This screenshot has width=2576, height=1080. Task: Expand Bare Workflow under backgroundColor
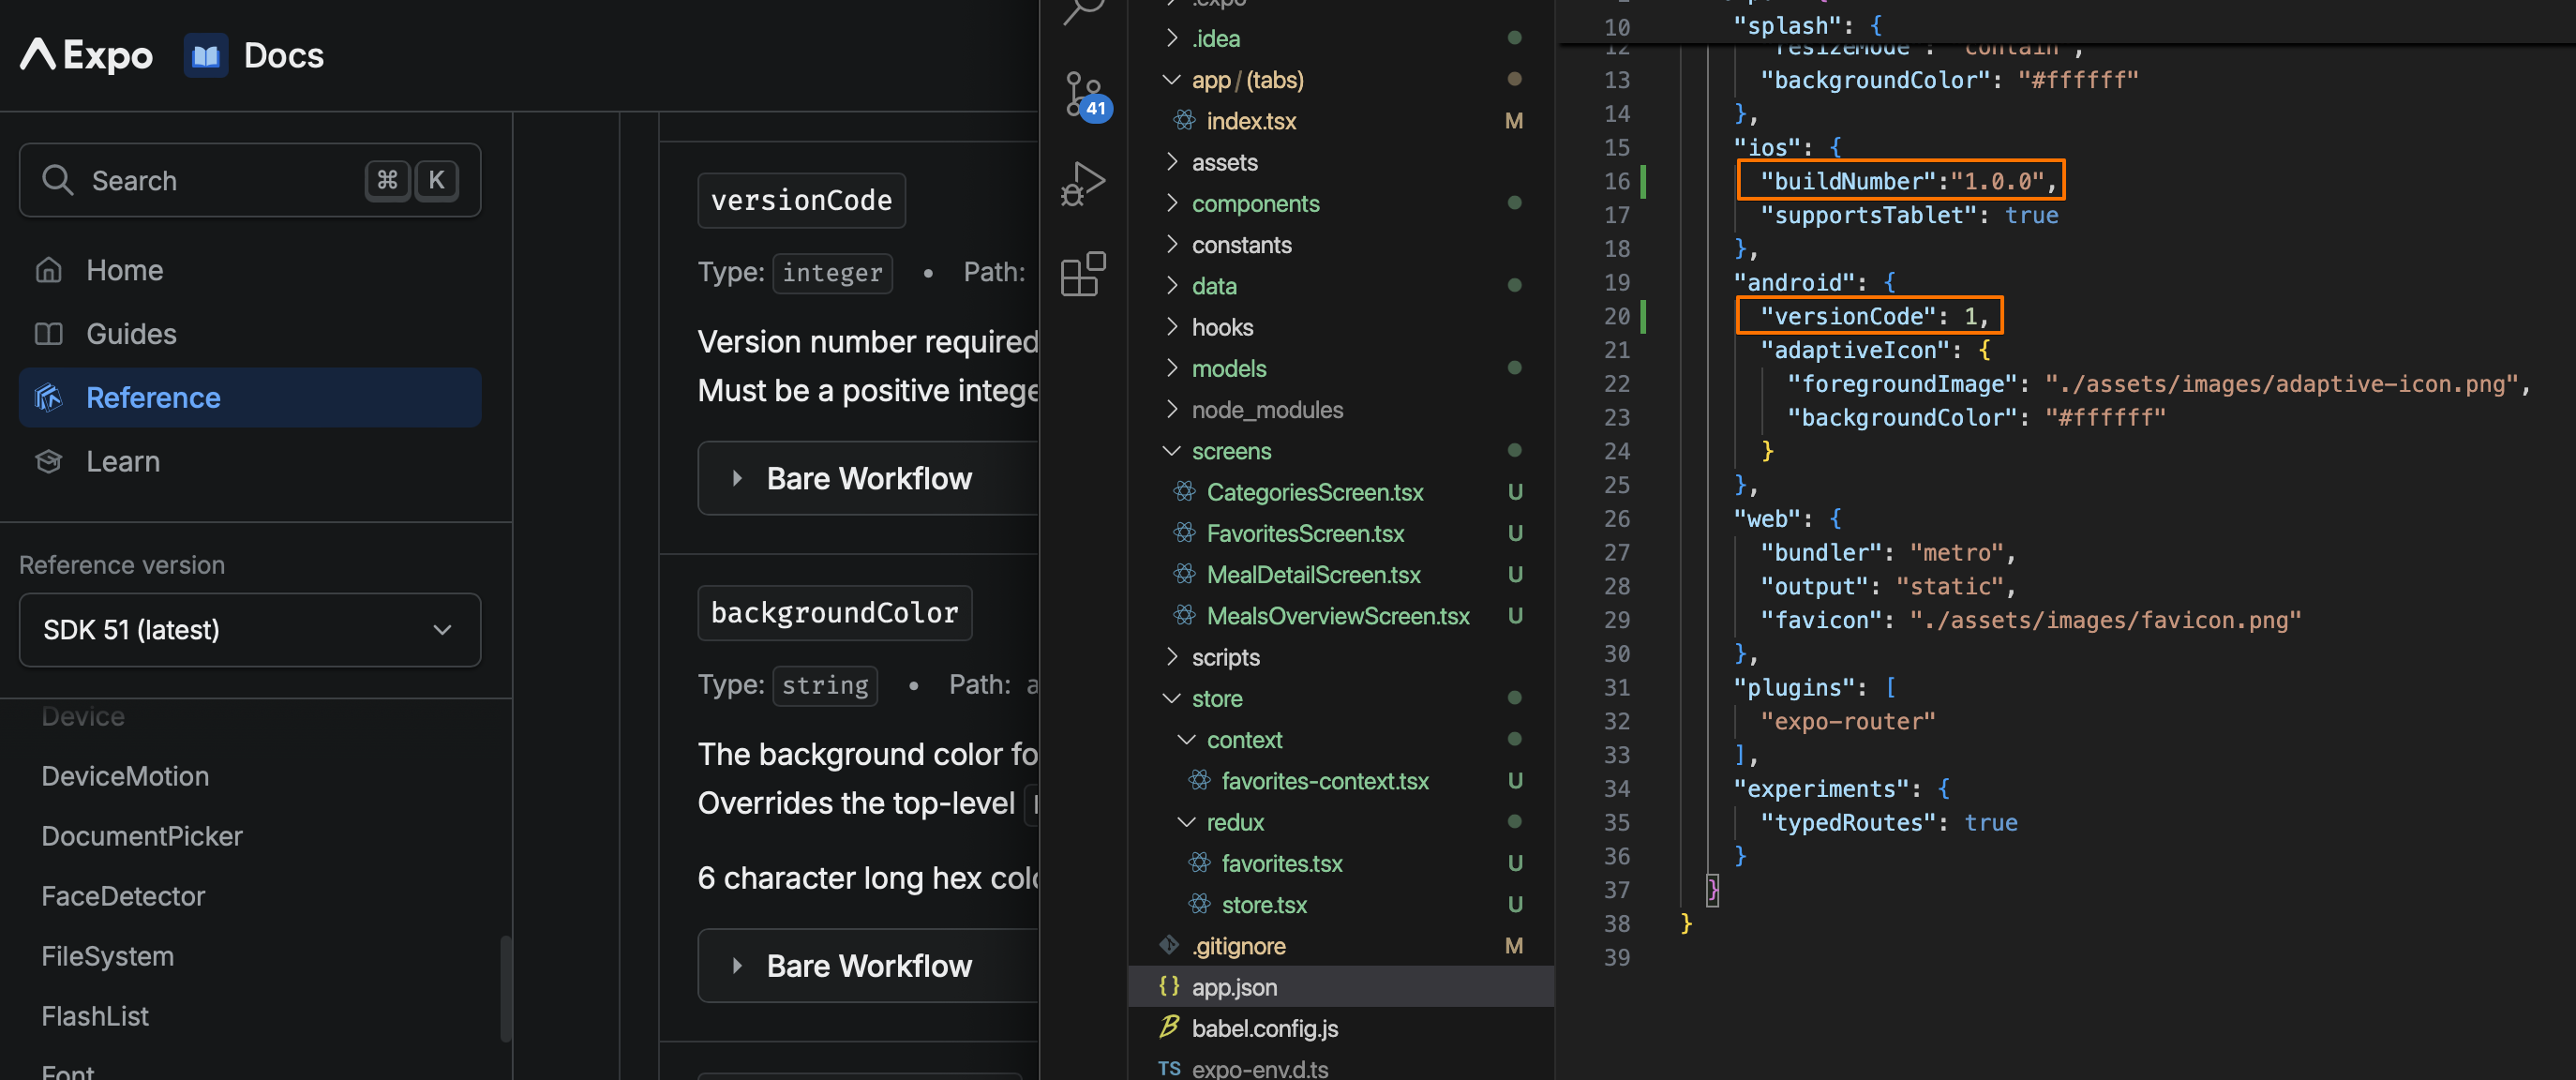coord(868,965)
